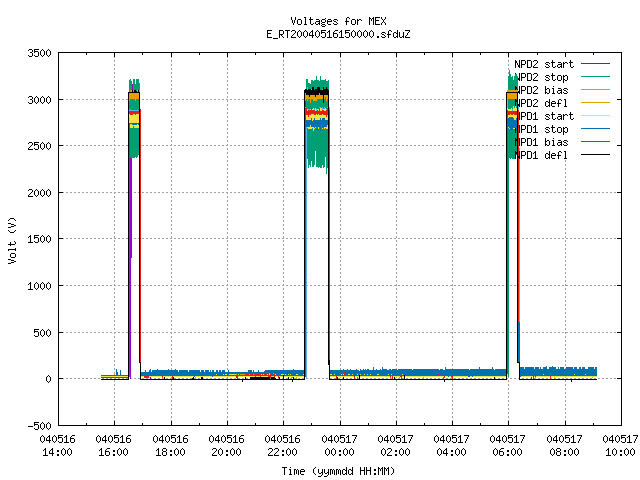The width and height of the screenshot is (640, 480).
Task: Click the x-axis tick '040517 08:00'
Action: point(565,446)
